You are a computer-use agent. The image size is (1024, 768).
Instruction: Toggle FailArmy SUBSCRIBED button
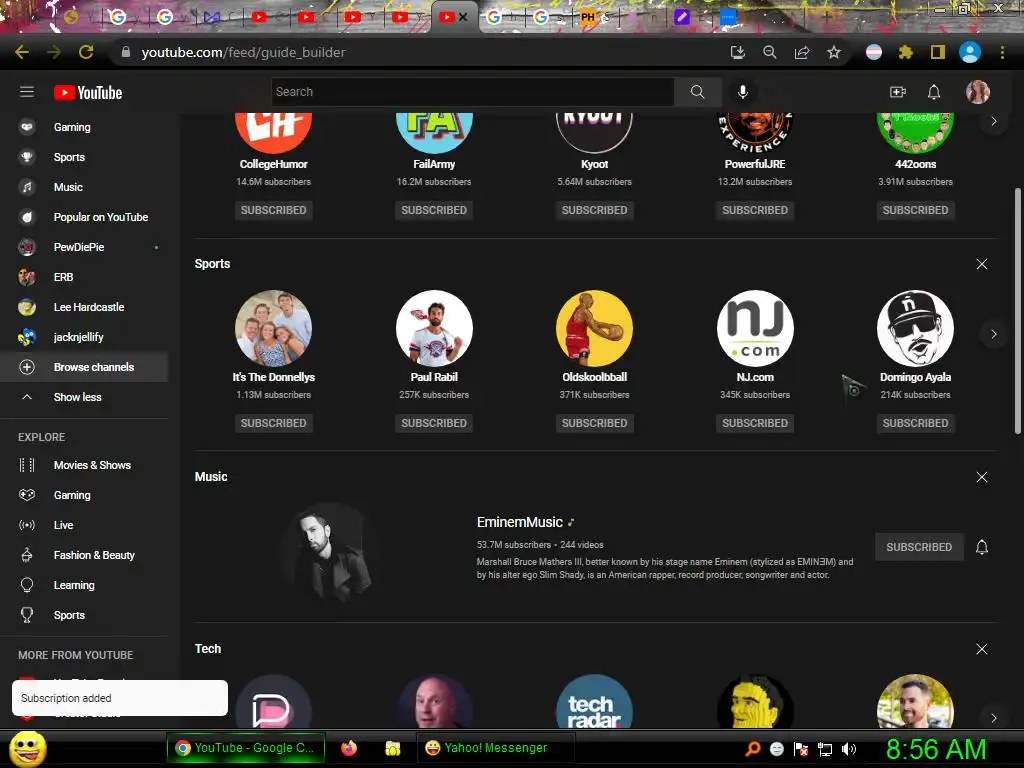point(434,210)
